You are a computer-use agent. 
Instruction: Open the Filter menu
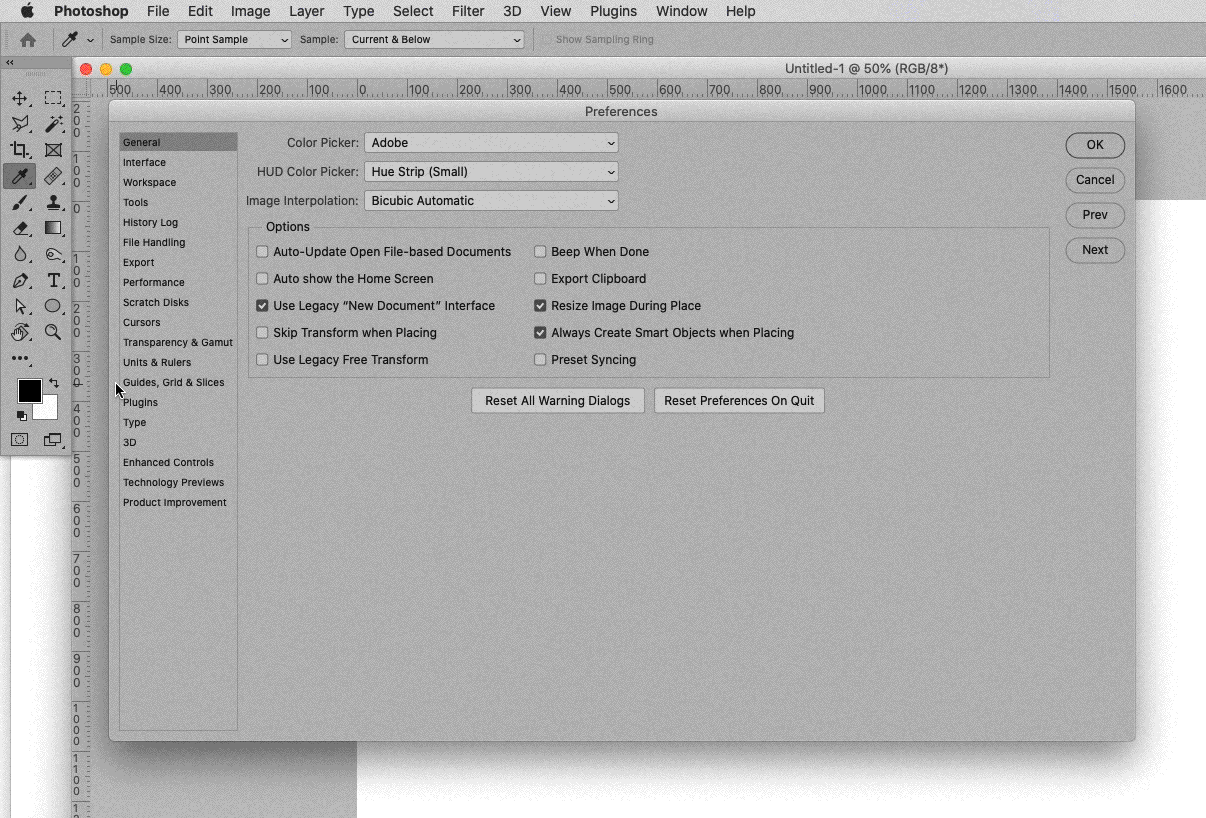468,11
